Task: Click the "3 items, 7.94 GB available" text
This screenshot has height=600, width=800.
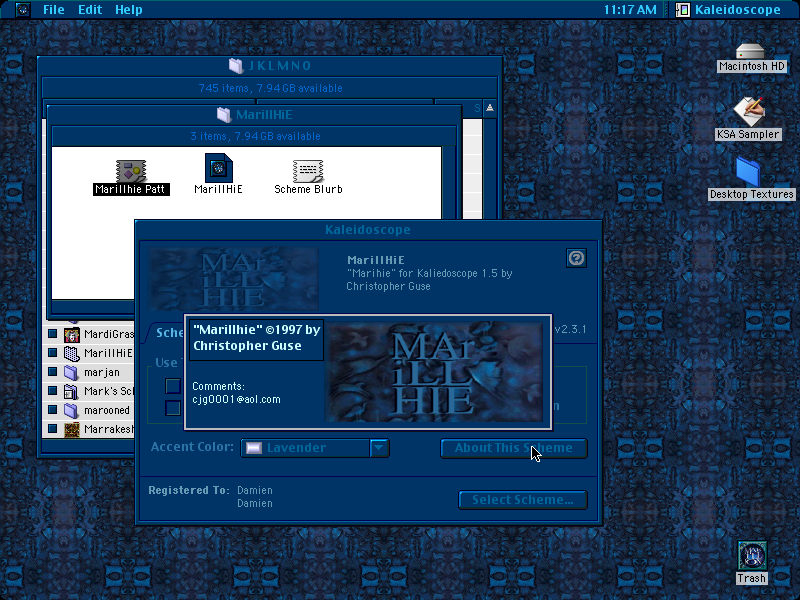Action: coord(255,136)
